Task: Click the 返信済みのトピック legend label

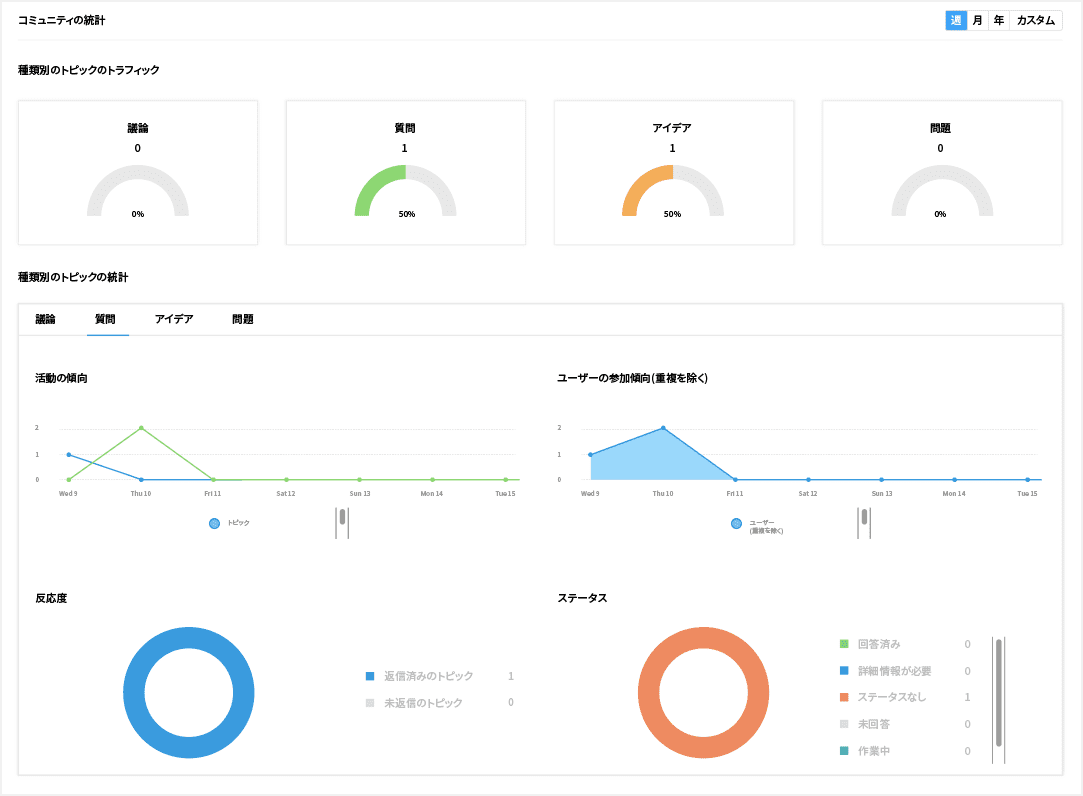Action: pos(428,676)
